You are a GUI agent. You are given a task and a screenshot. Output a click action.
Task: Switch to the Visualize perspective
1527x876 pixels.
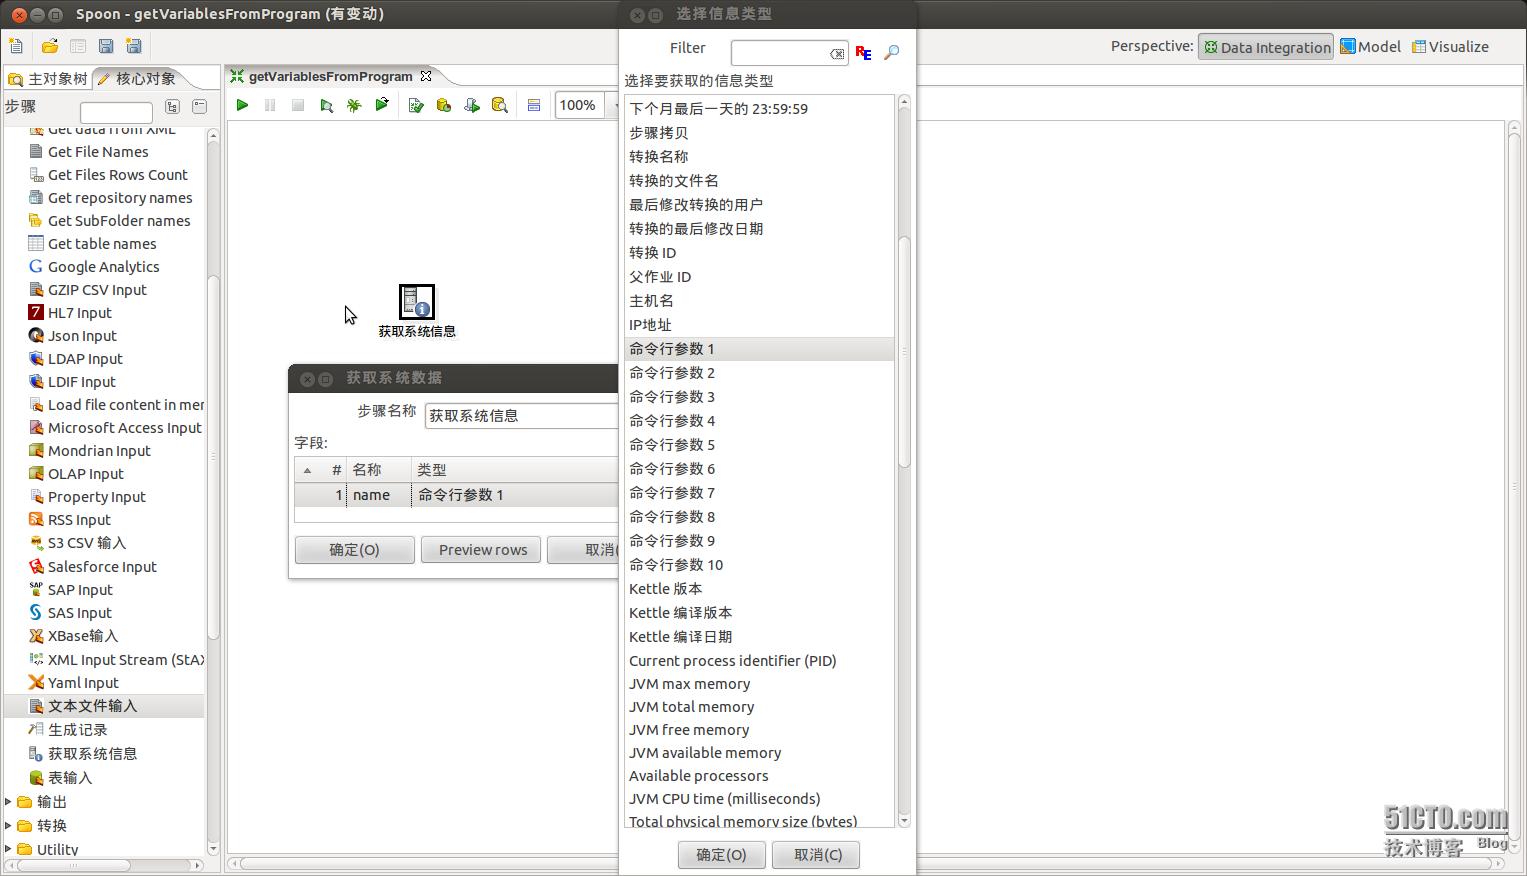[1450, 47]
